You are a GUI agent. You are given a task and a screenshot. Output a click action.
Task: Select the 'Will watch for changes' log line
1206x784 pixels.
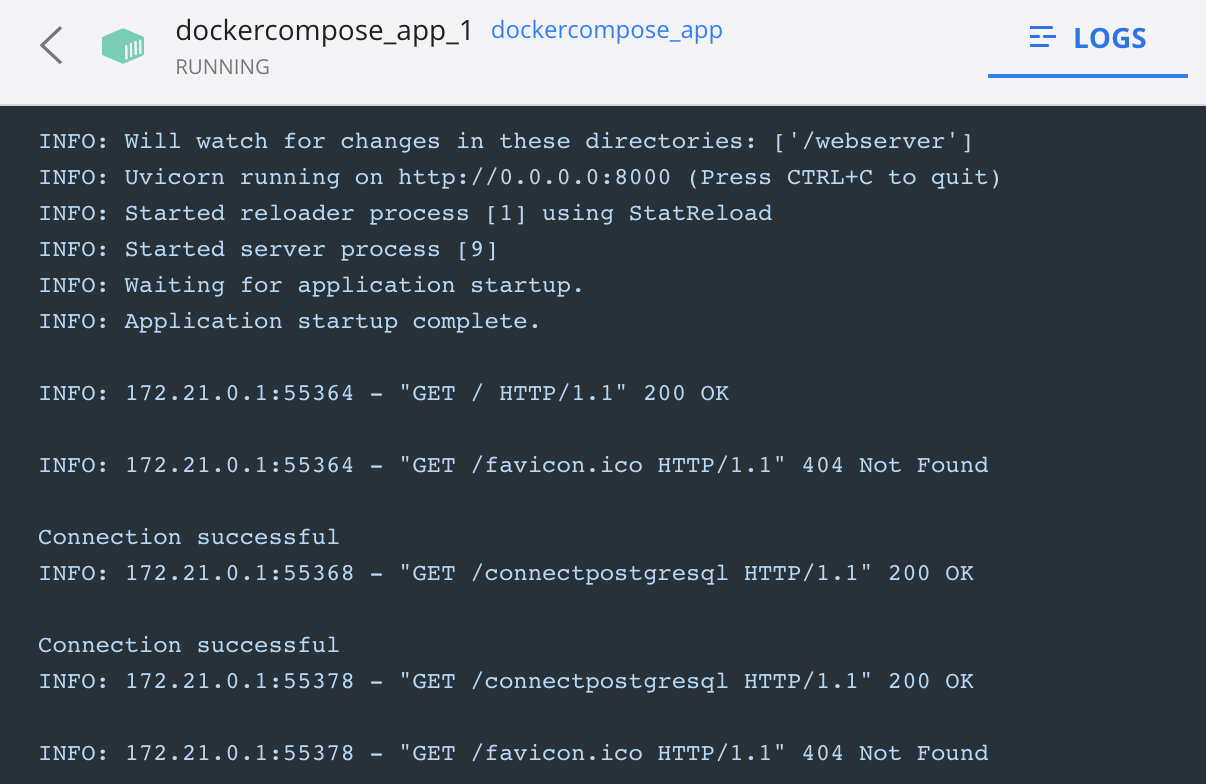coord(505,141)
